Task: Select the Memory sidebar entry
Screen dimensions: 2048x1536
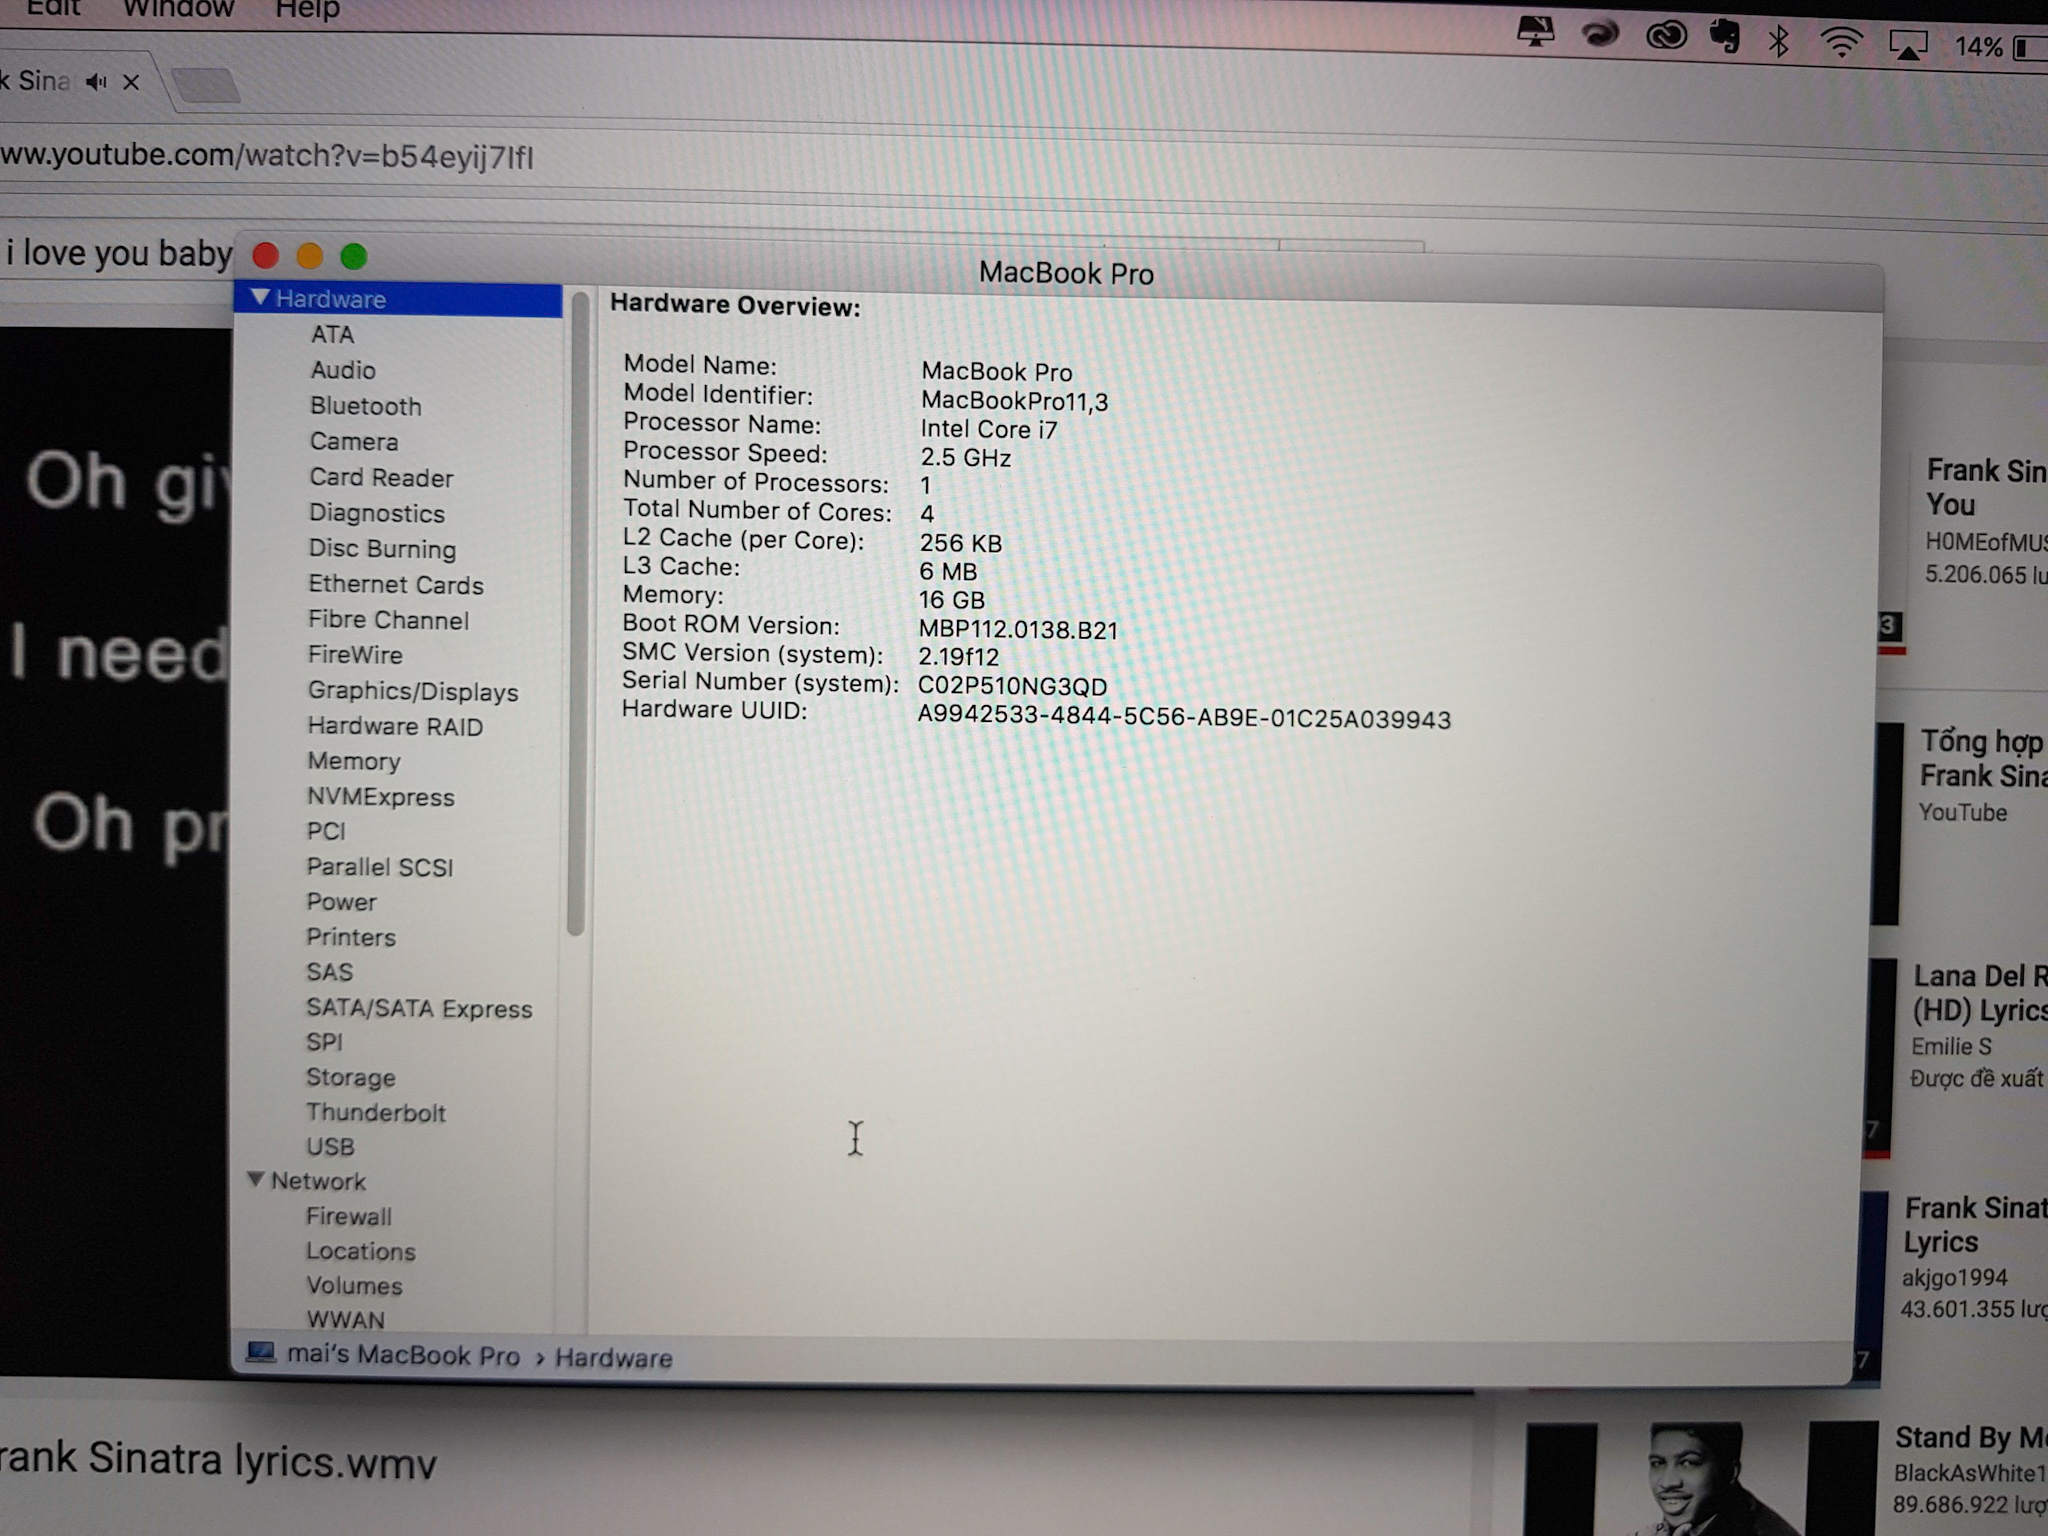Action: (353, 762)
